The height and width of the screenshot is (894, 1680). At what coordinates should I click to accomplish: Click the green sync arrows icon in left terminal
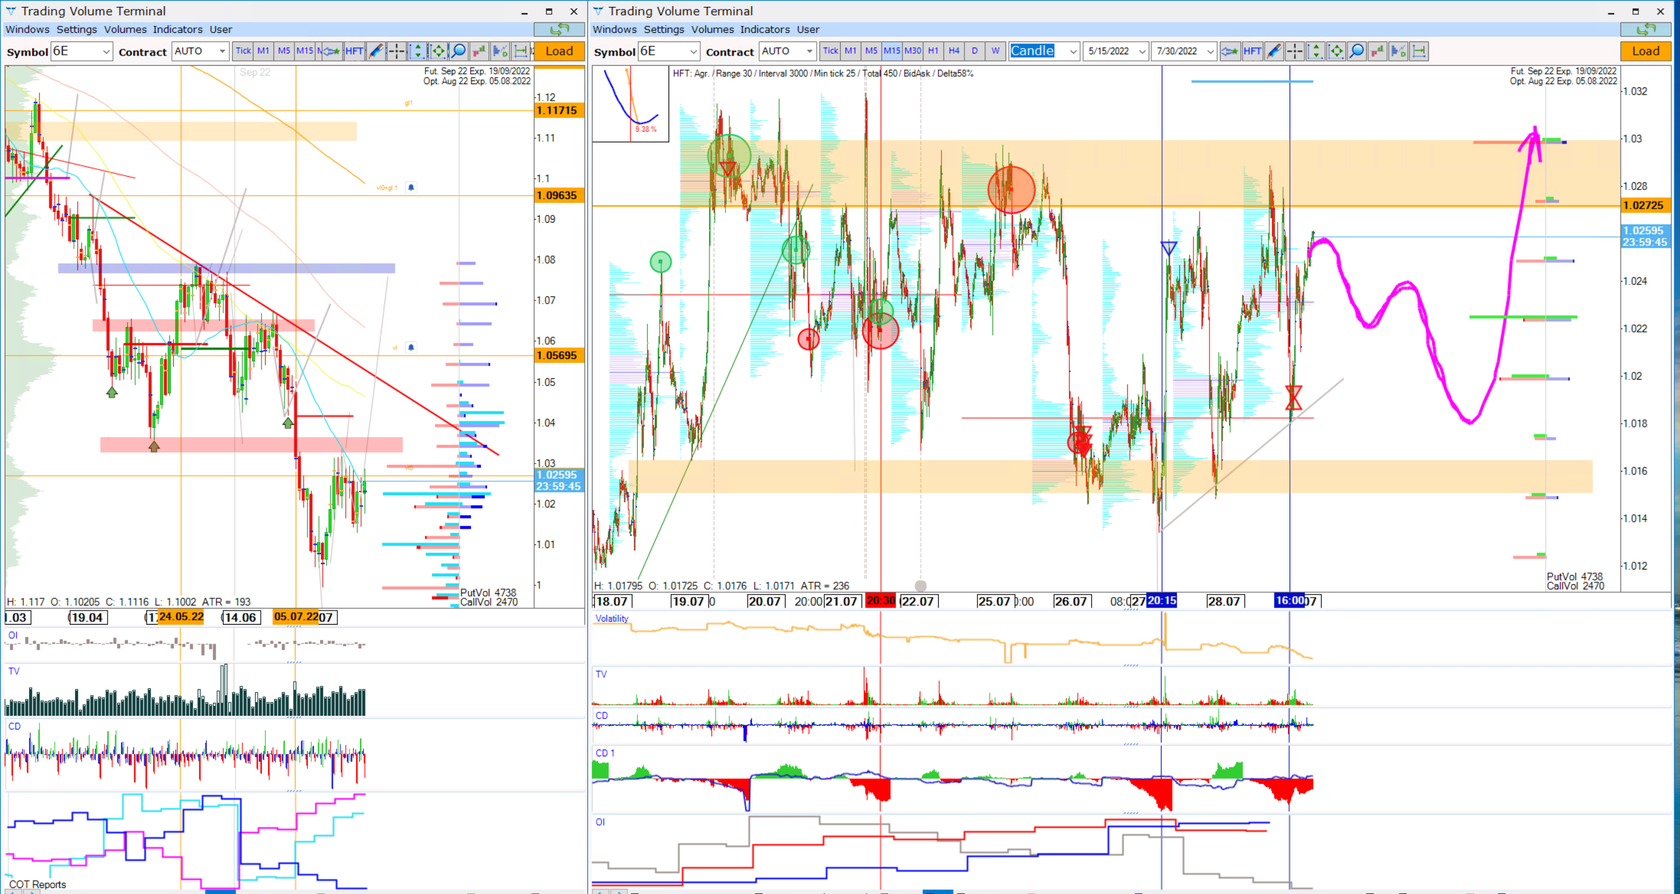(560, 29)
